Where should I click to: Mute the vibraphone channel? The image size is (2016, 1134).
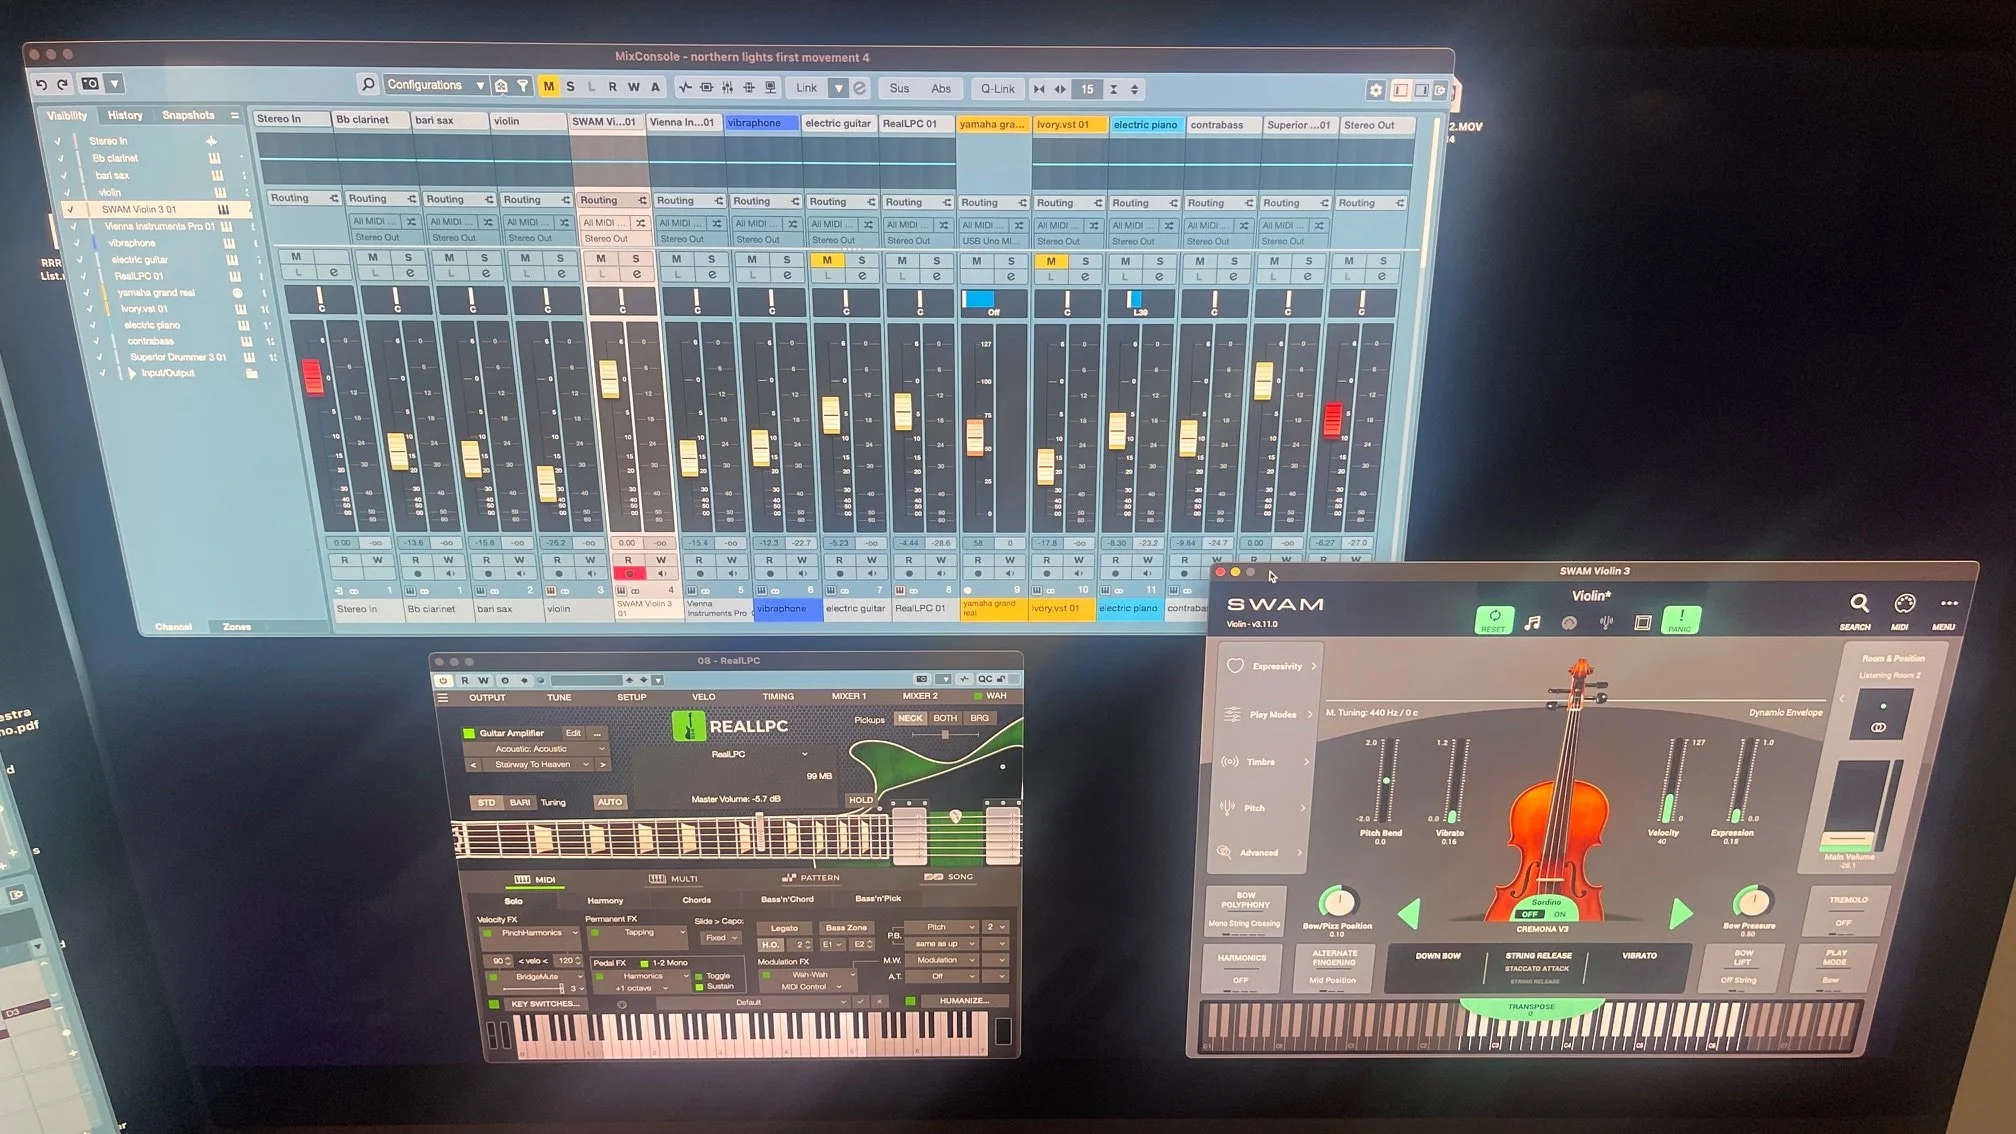tap(751, 259)
